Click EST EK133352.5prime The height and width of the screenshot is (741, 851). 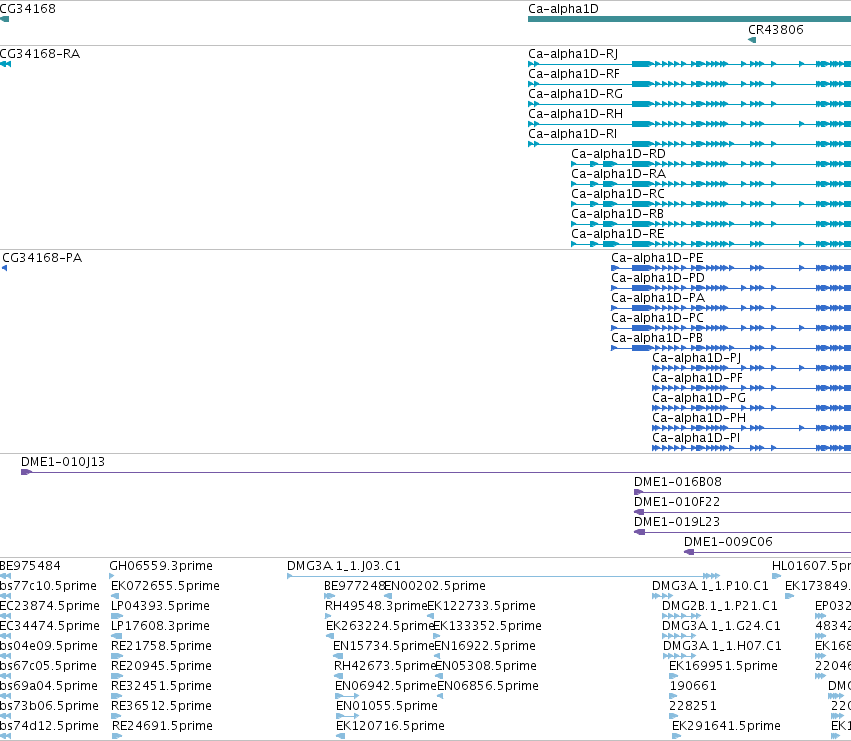click(x=487, y=626)
